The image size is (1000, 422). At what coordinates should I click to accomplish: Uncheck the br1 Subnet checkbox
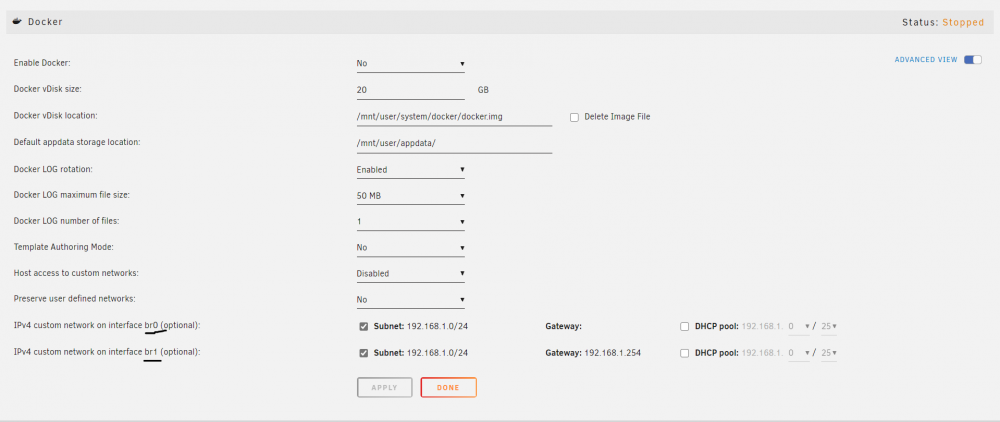(x=364, y=353)
